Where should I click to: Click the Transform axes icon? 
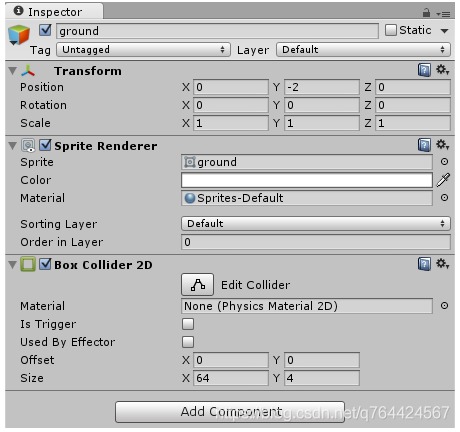(28, 71)
